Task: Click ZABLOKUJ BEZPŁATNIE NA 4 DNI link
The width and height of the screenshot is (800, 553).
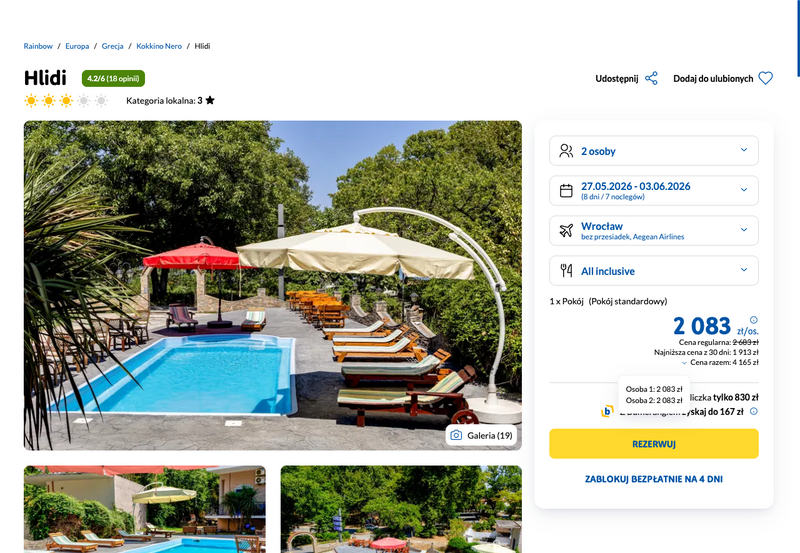Action: (x=654, y=479)
